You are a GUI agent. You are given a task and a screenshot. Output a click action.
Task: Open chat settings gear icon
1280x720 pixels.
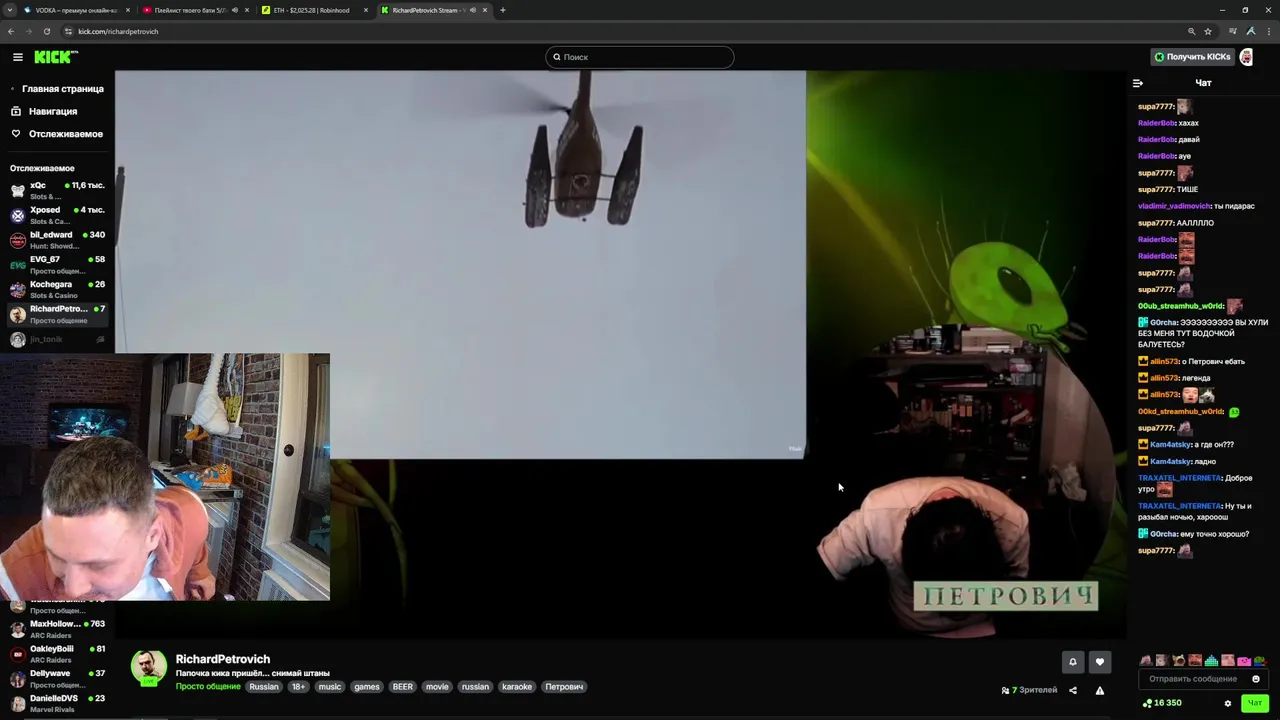pyautogui.click(x=1228, y=703)
